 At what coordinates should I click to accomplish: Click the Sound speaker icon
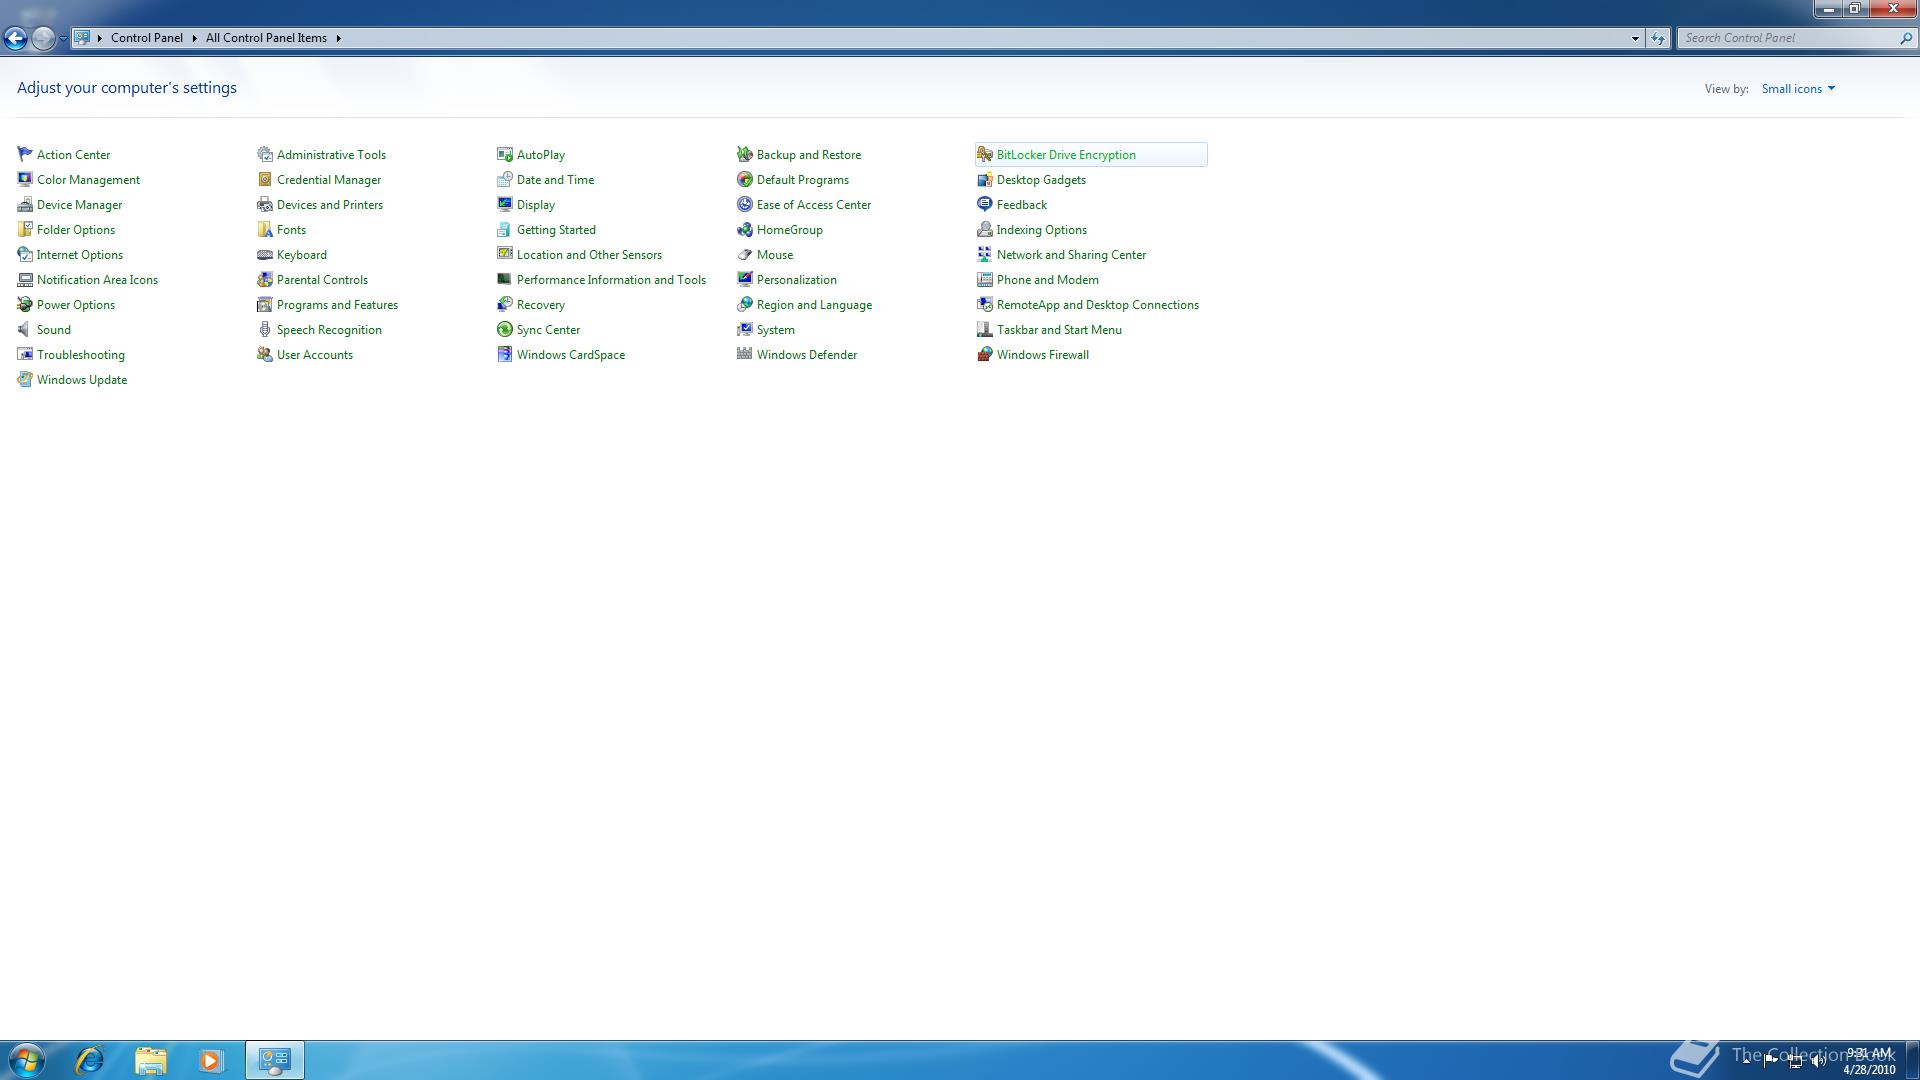click(x=25, y=329)
